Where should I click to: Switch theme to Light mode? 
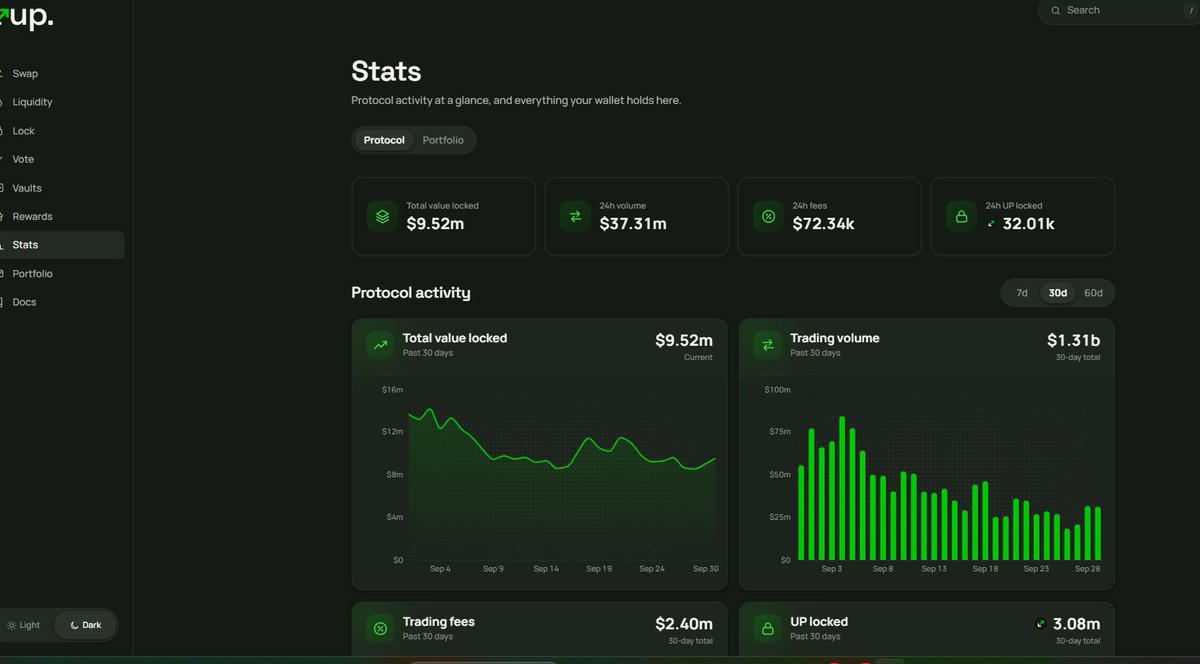pyautogui.click(x=25, y=625)
